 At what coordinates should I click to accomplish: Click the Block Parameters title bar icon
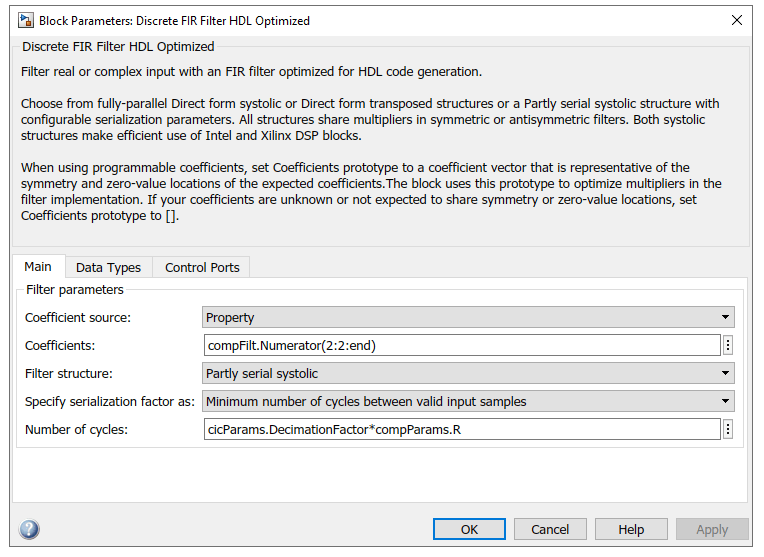21,20
